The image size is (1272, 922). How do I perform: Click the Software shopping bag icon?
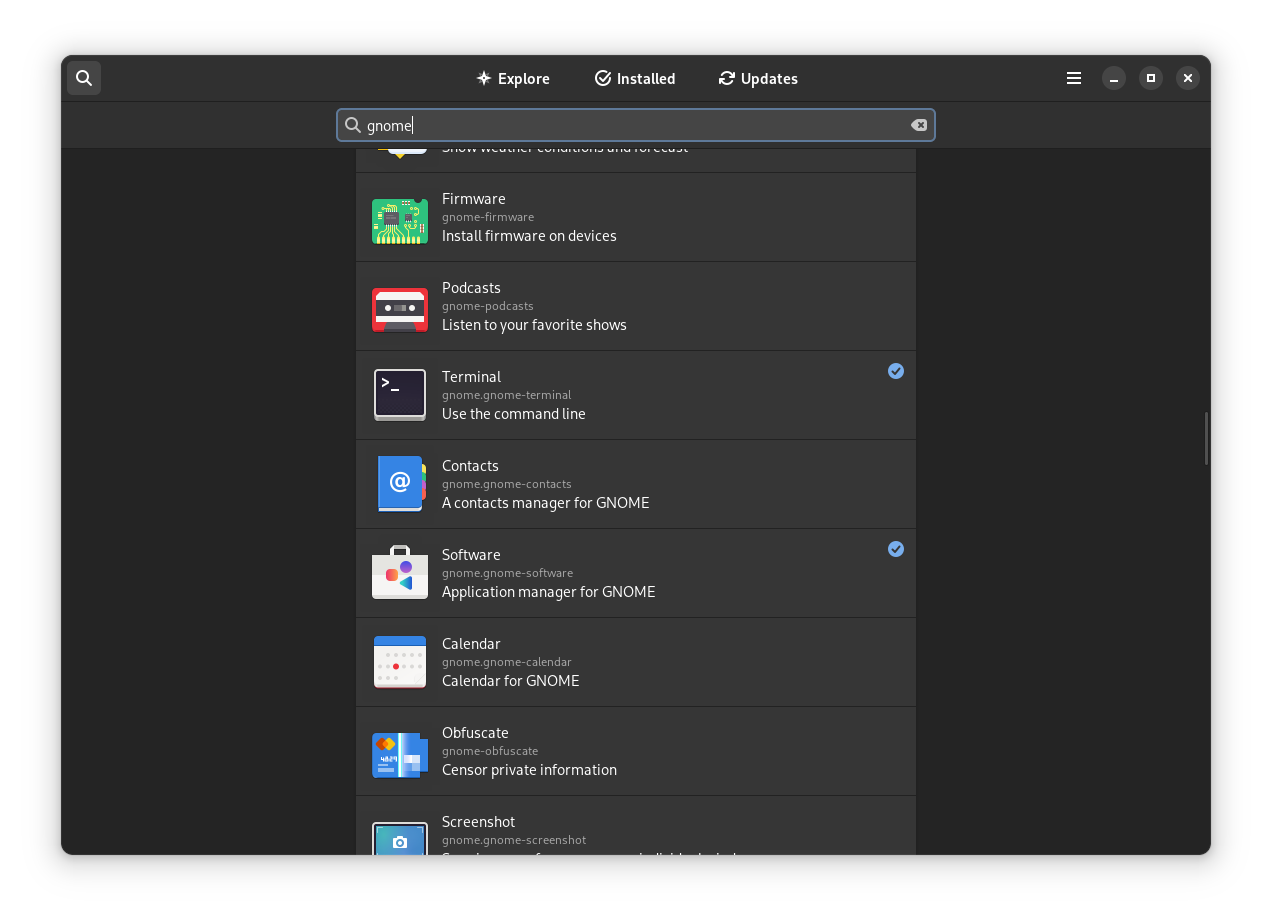pyautogui.click(x=400, y=573)
